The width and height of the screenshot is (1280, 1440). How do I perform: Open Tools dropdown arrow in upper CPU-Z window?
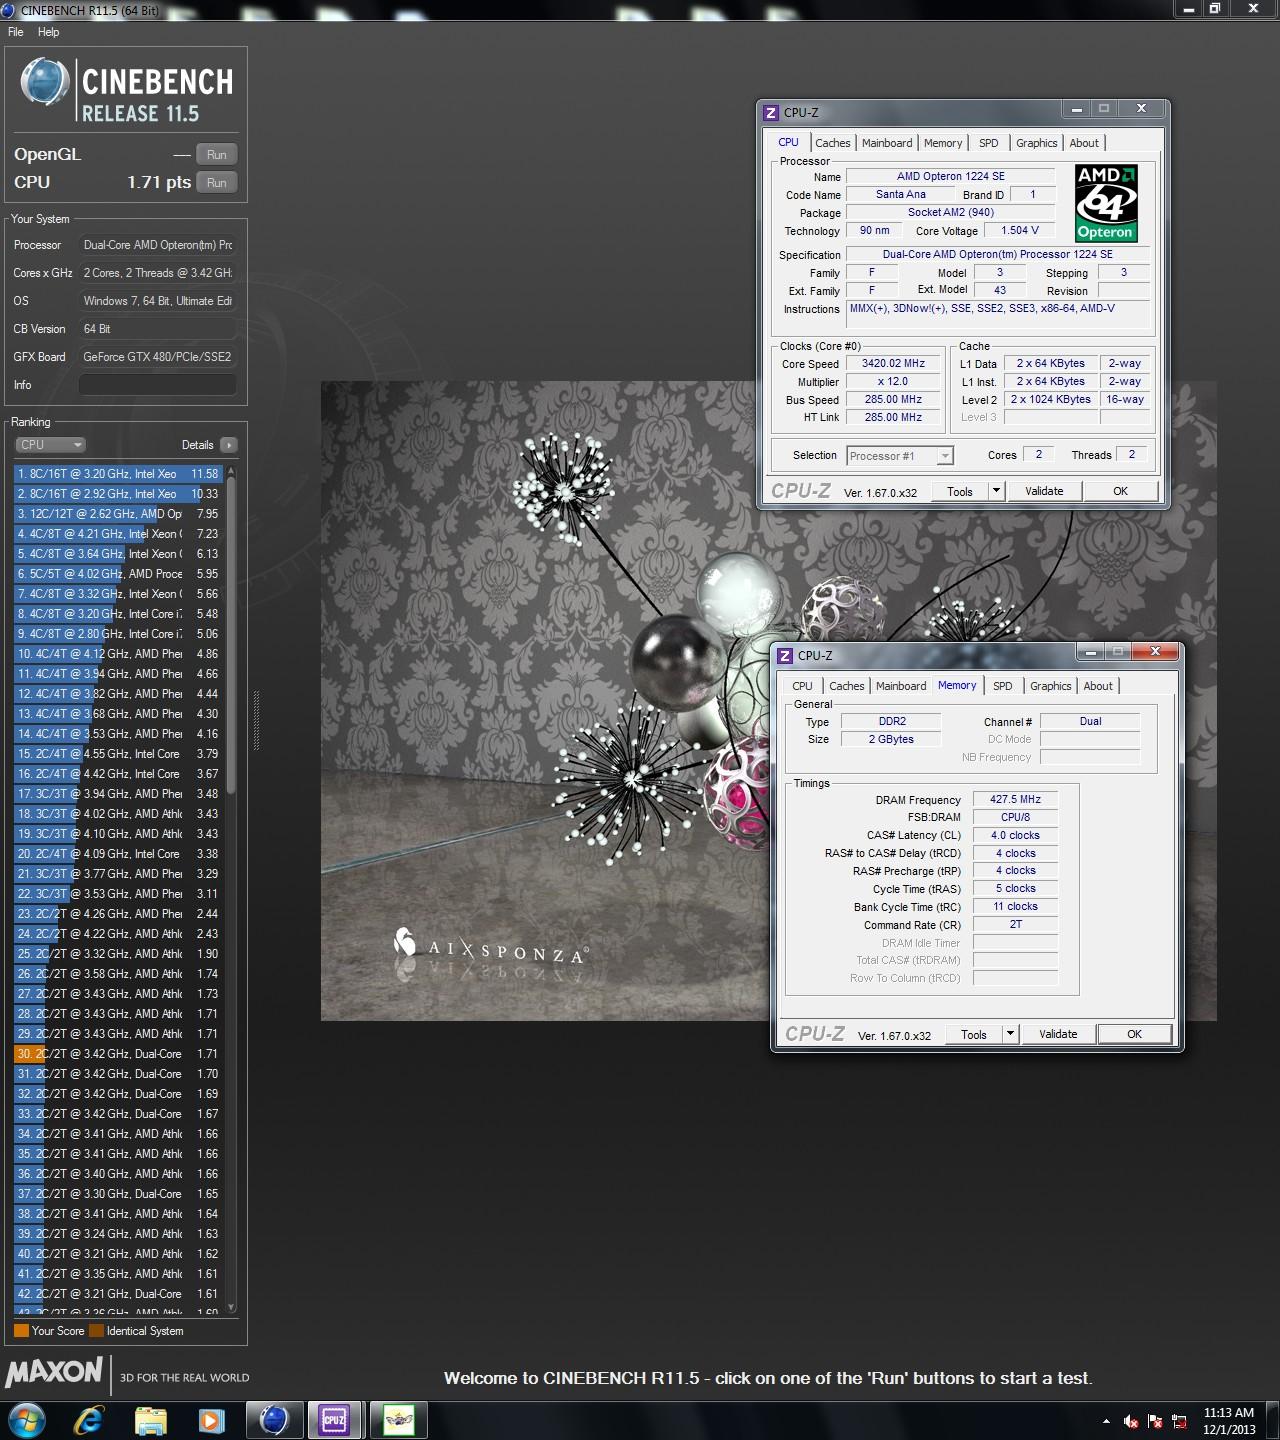click(996, 491)
